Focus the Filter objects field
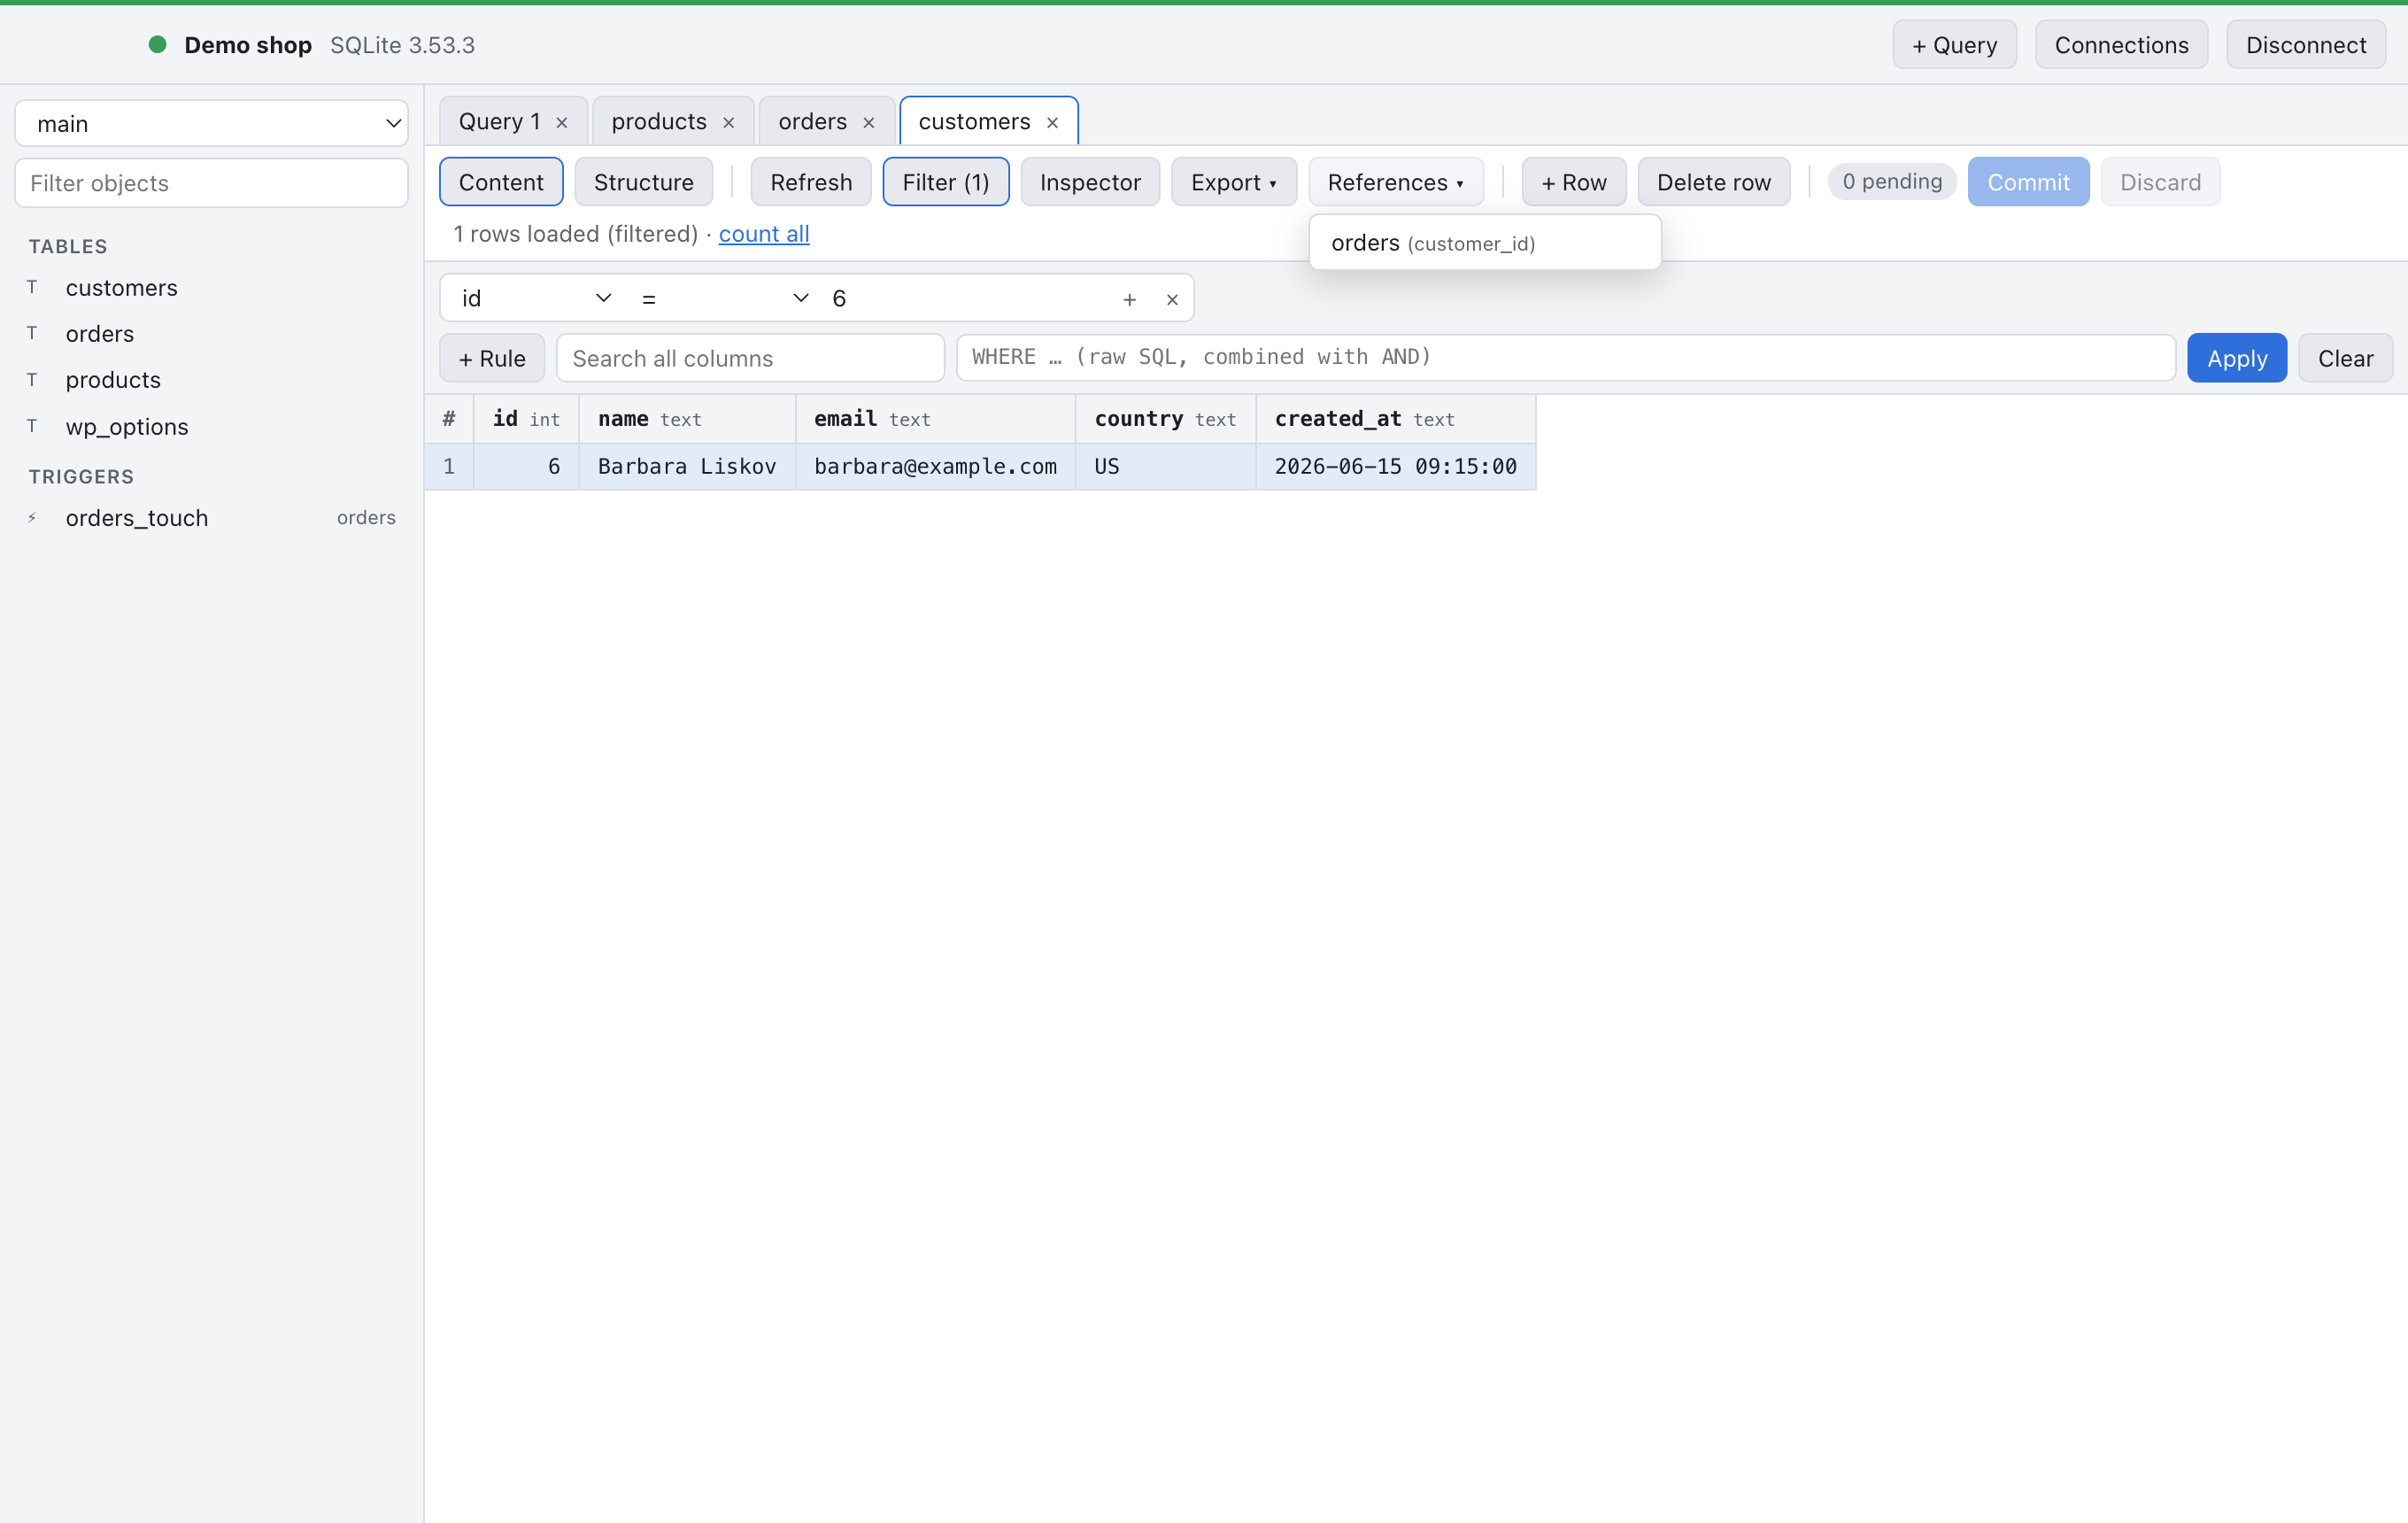Image resolution: width=2408 pixels, height=1523 pixels. (212, 183)
